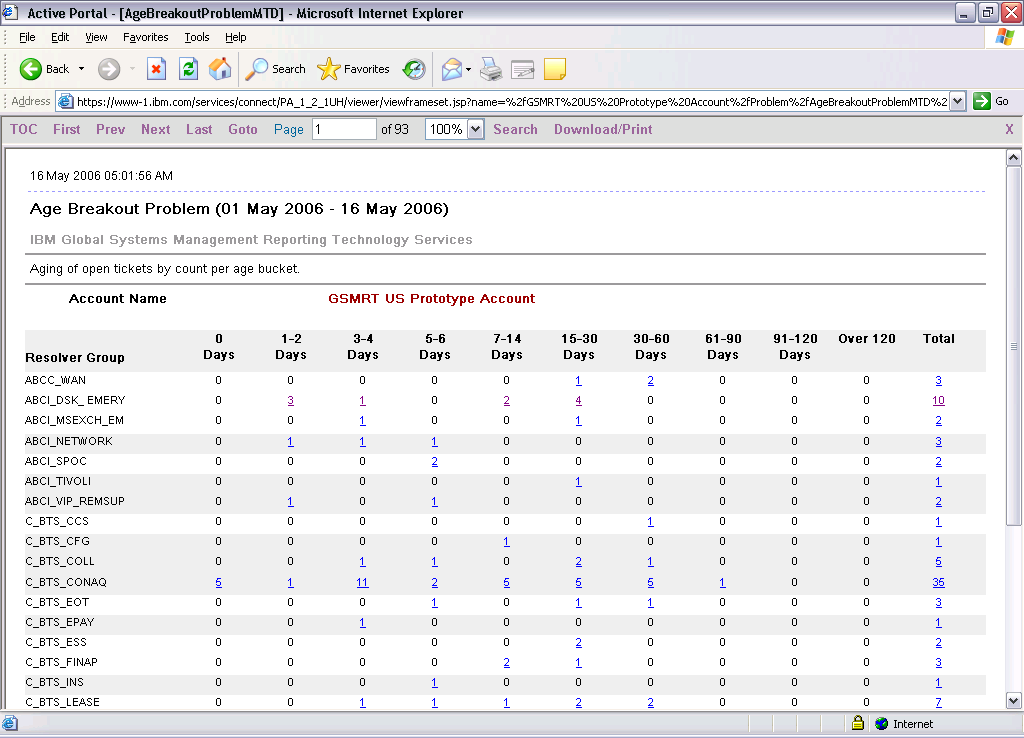Open ABCI_SPOC 5-6 Days count 2

click(x=434, y=462)
